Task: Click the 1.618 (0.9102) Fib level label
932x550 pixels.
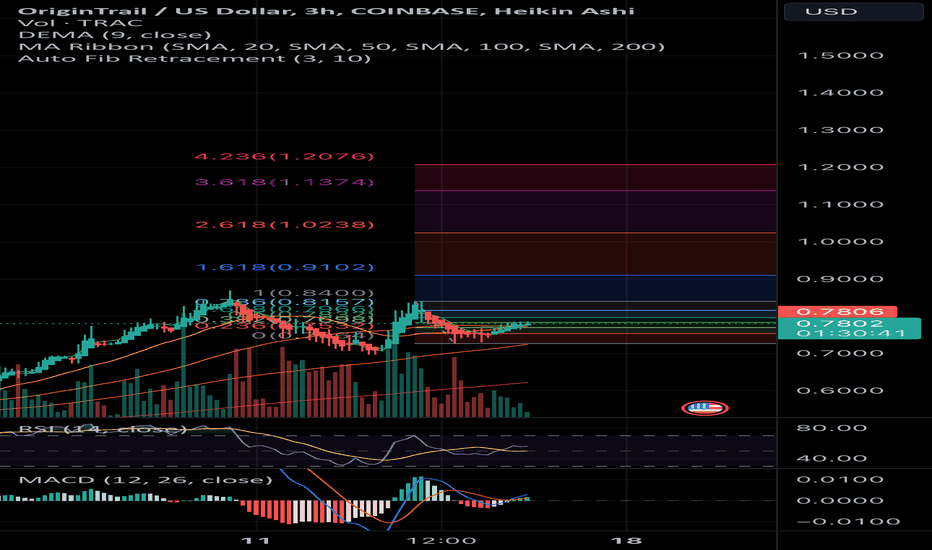Action: [285, 268]
